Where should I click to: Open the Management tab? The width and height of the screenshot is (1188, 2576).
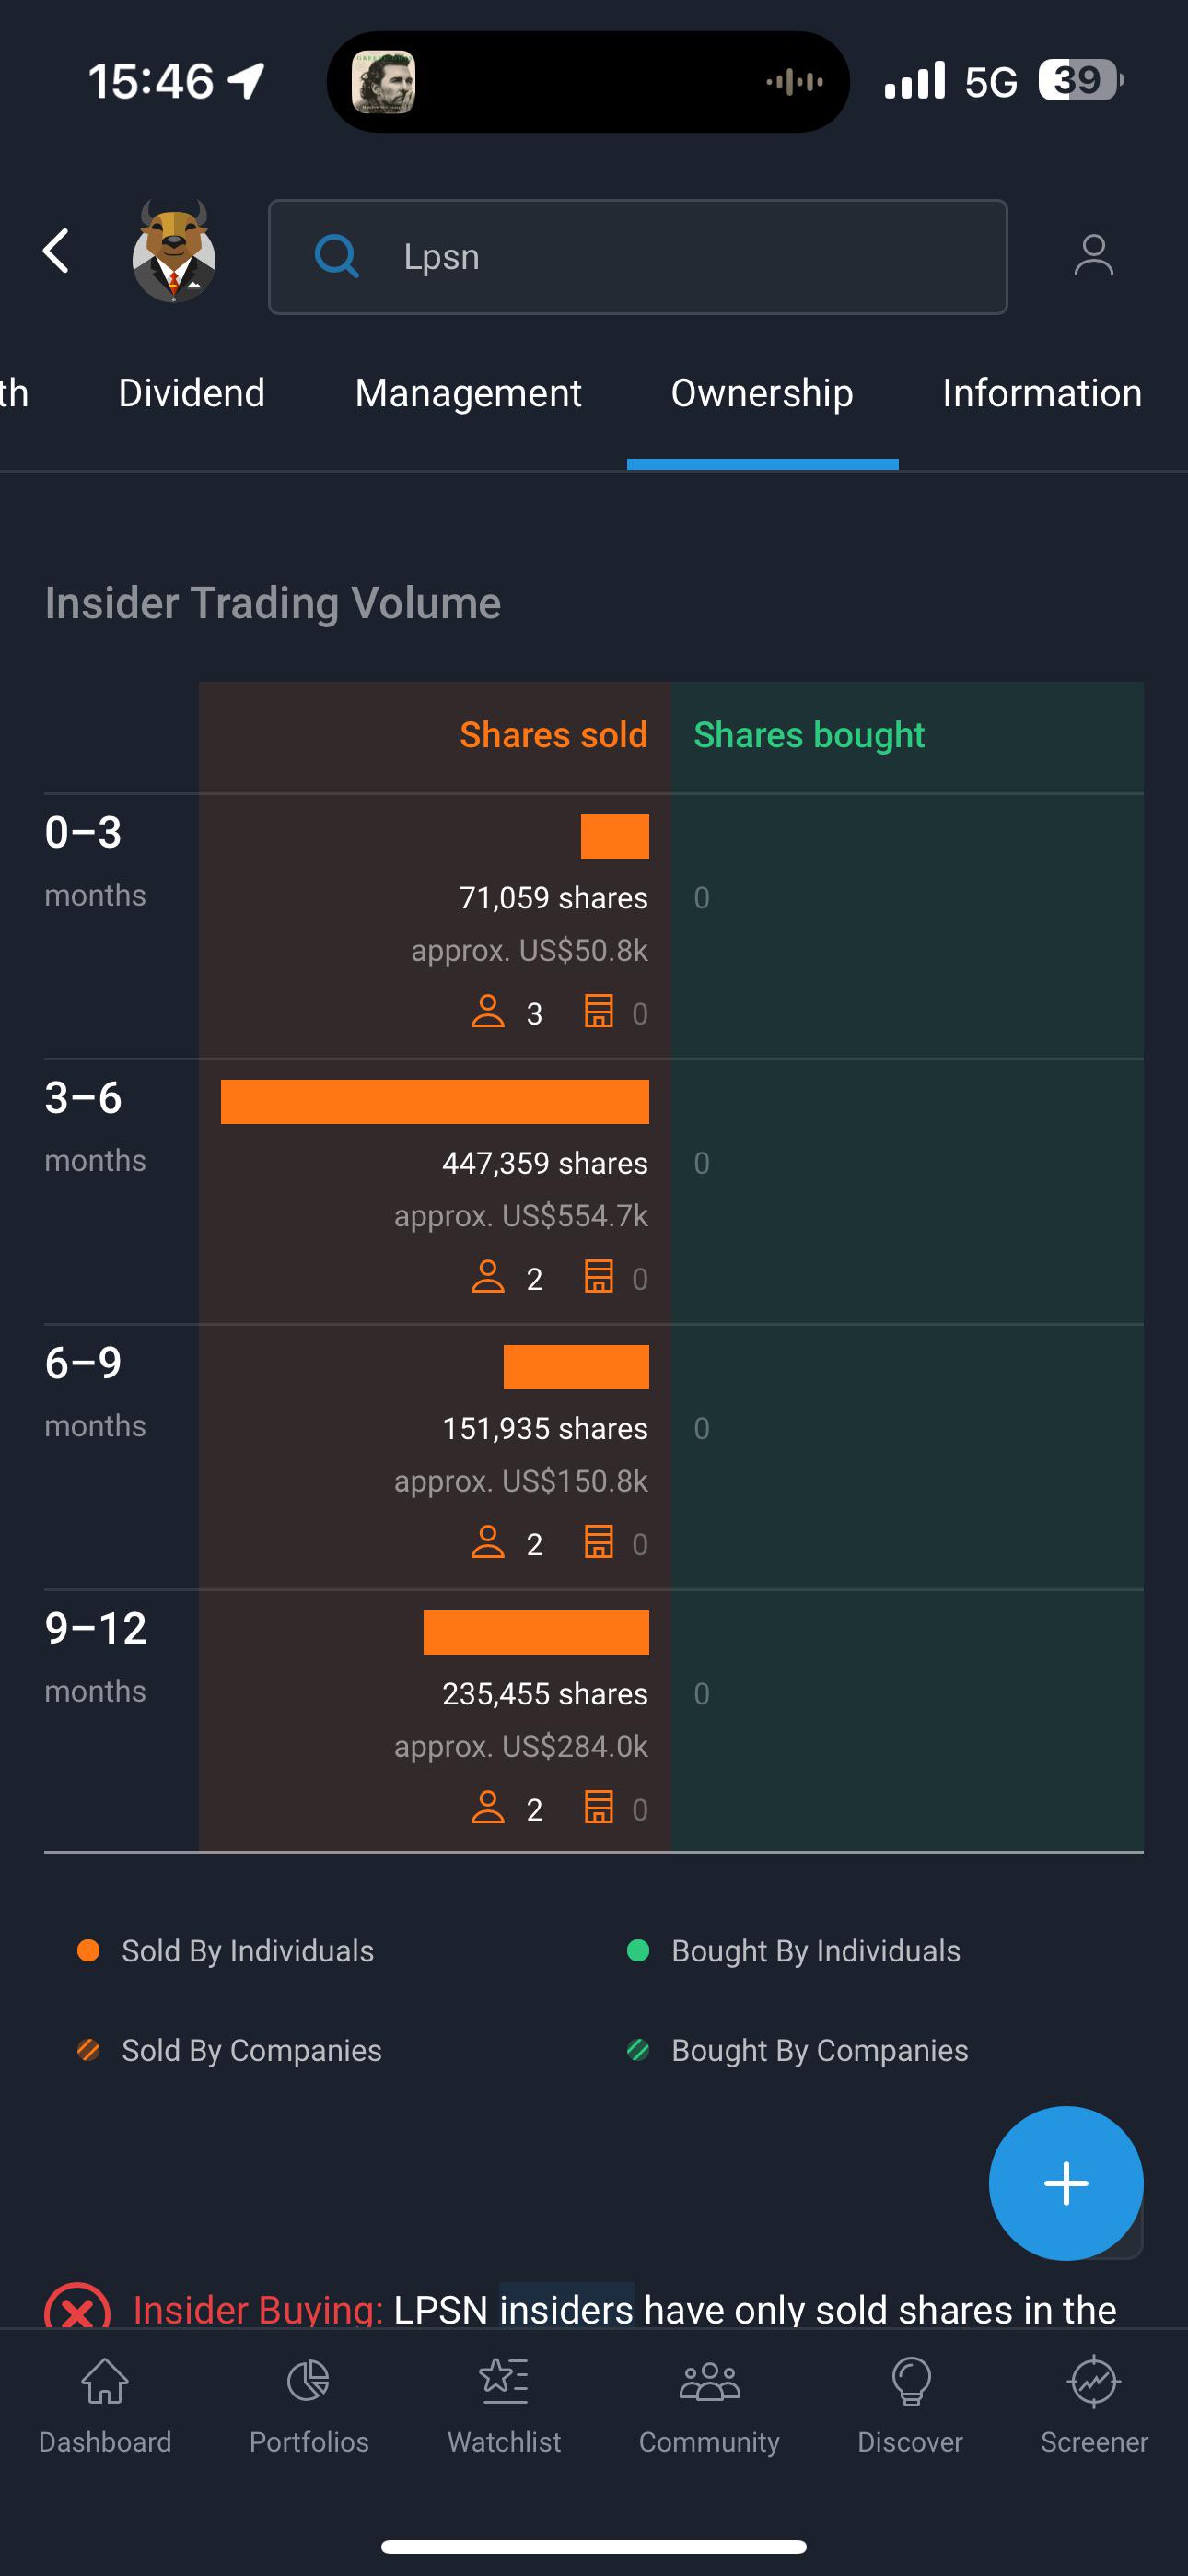tap(467, 393)
